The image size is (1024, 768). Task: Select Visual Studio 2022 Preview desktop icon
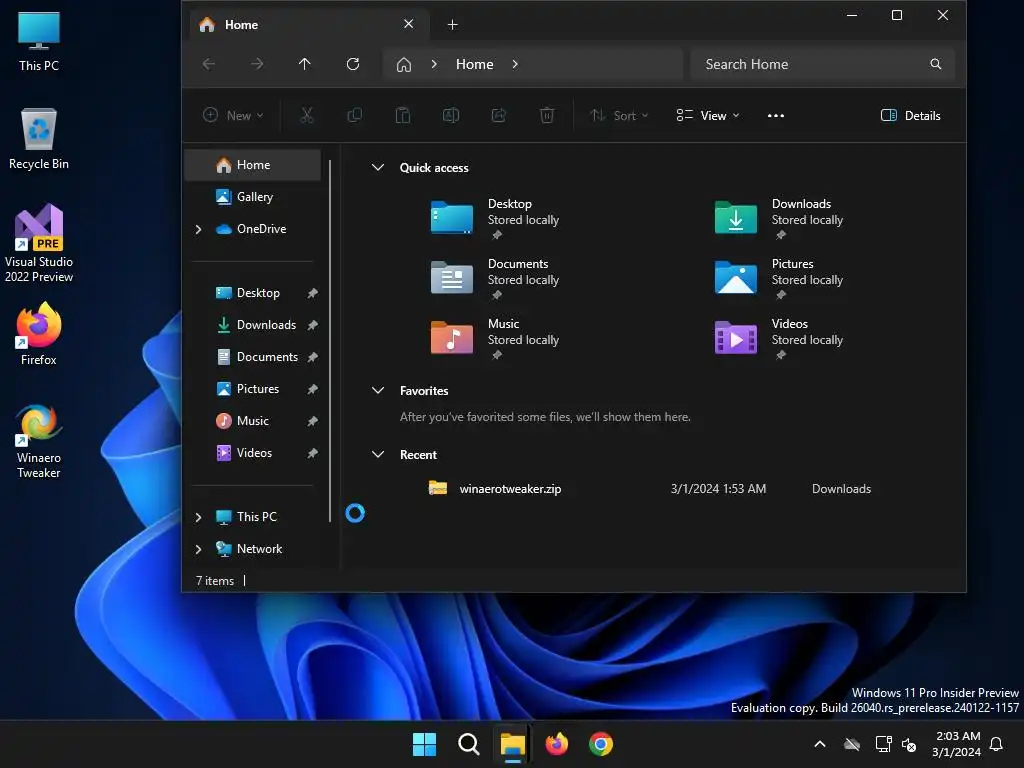click(39, 243)
